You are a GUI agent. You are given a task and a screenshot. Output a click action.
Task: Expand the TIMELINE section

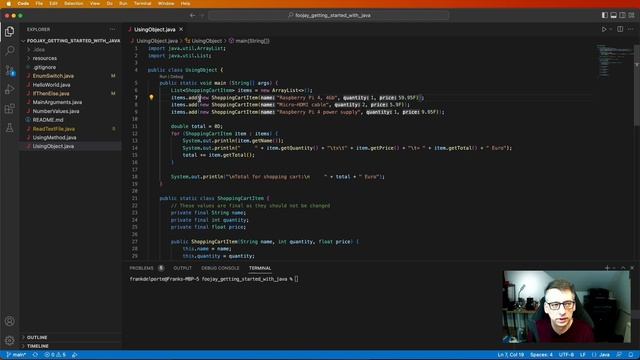coord(71,346)
